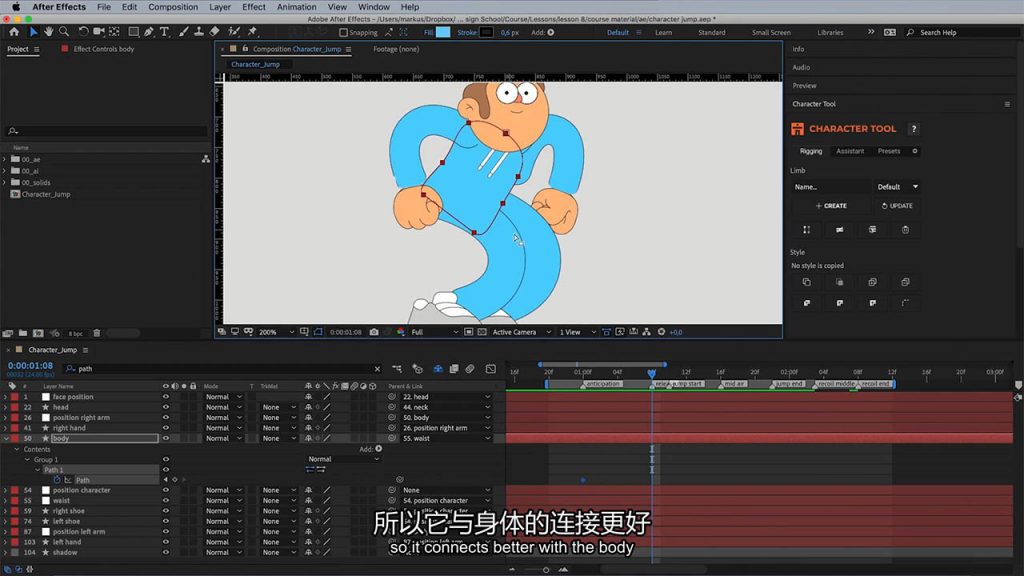Viewport: 1024px width, 576px height.
Task: Create a new folder in Project panel
Action: pyautogui.click(x=22, y=333)
